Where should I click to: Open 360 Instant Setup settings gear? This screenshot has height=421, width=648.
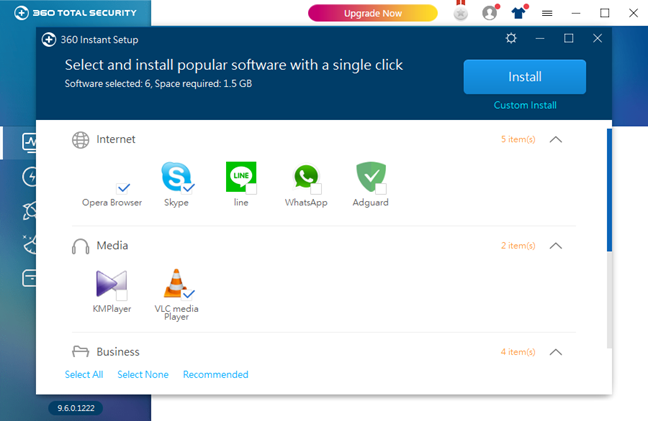pyautogui.click(x=511, y=38)
